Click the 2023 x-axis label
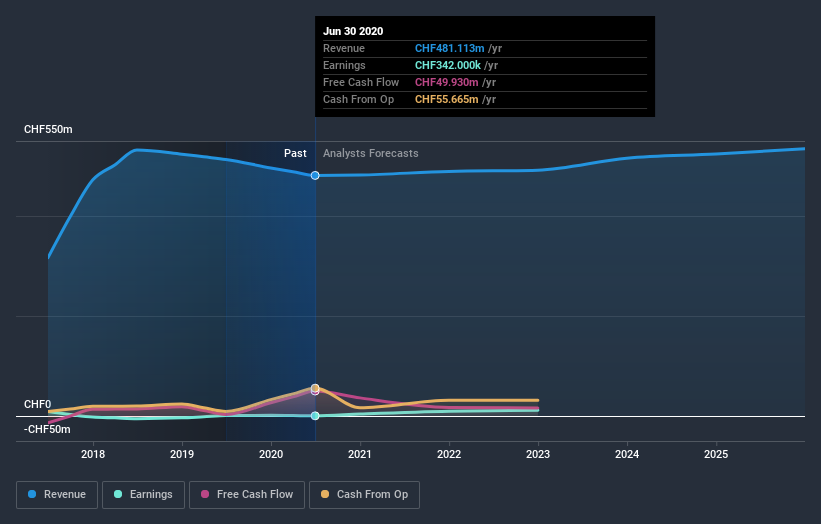This screenshot has height=524, width=821. tap(538, 454)
